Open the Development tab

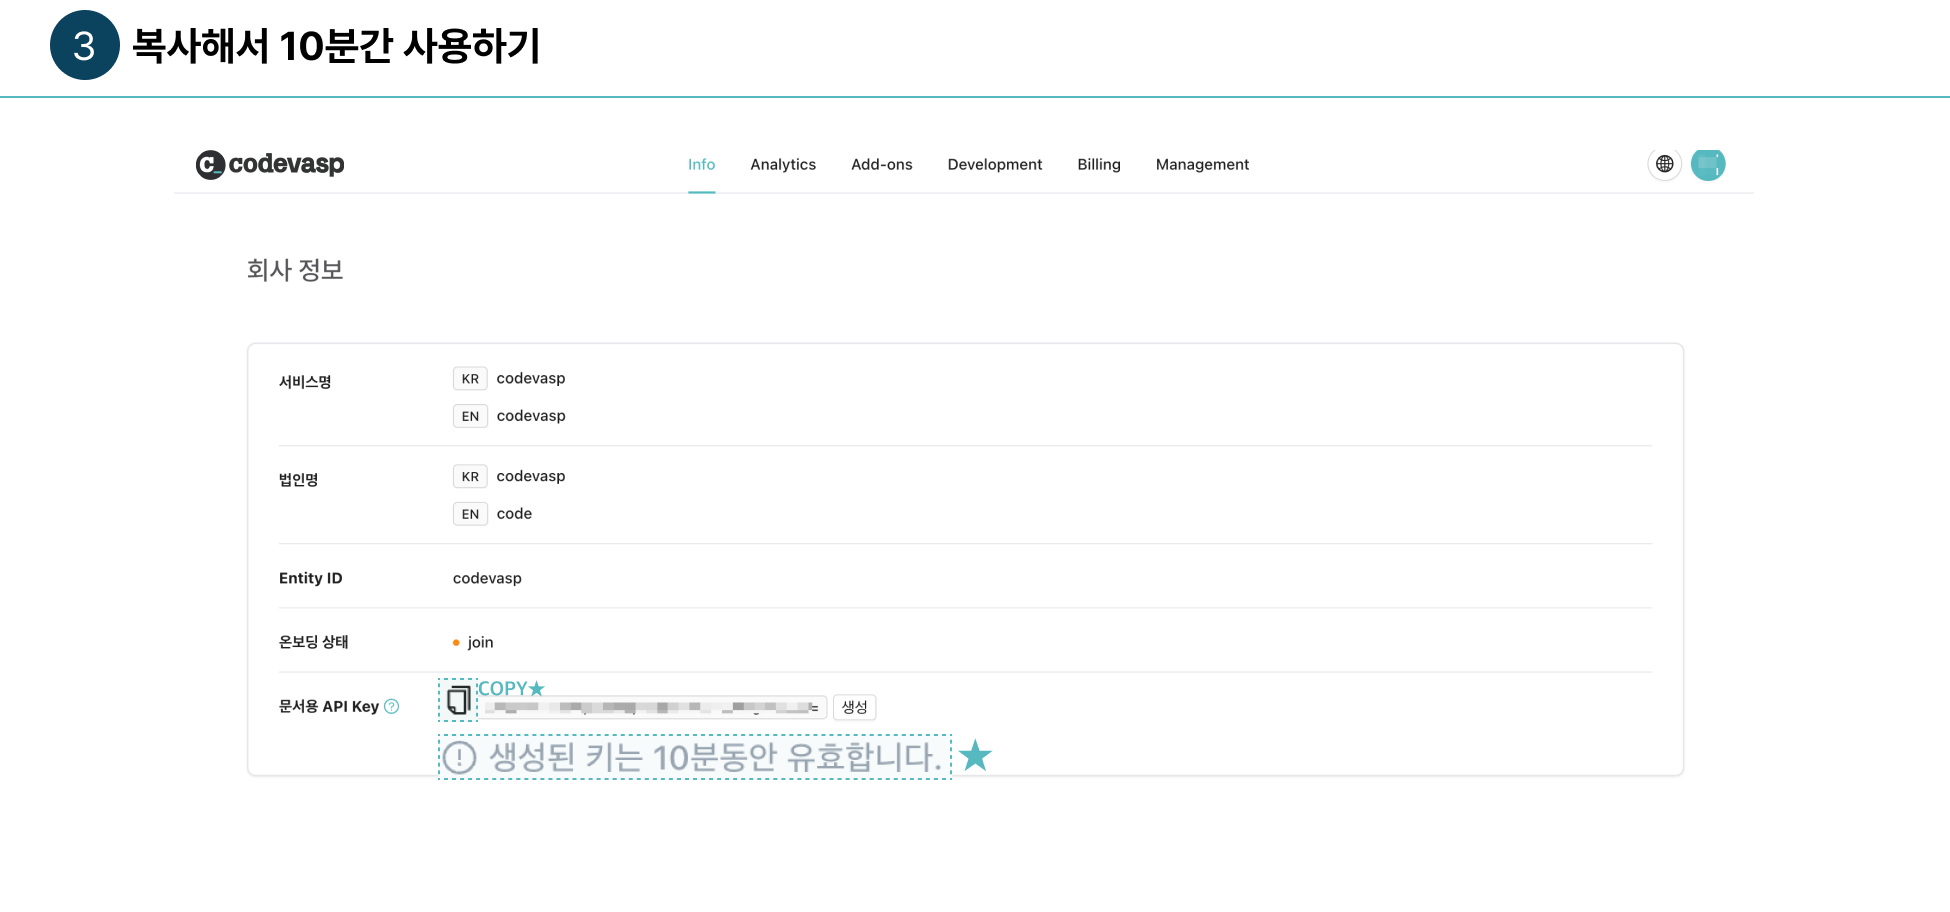(x=994, y=164)
